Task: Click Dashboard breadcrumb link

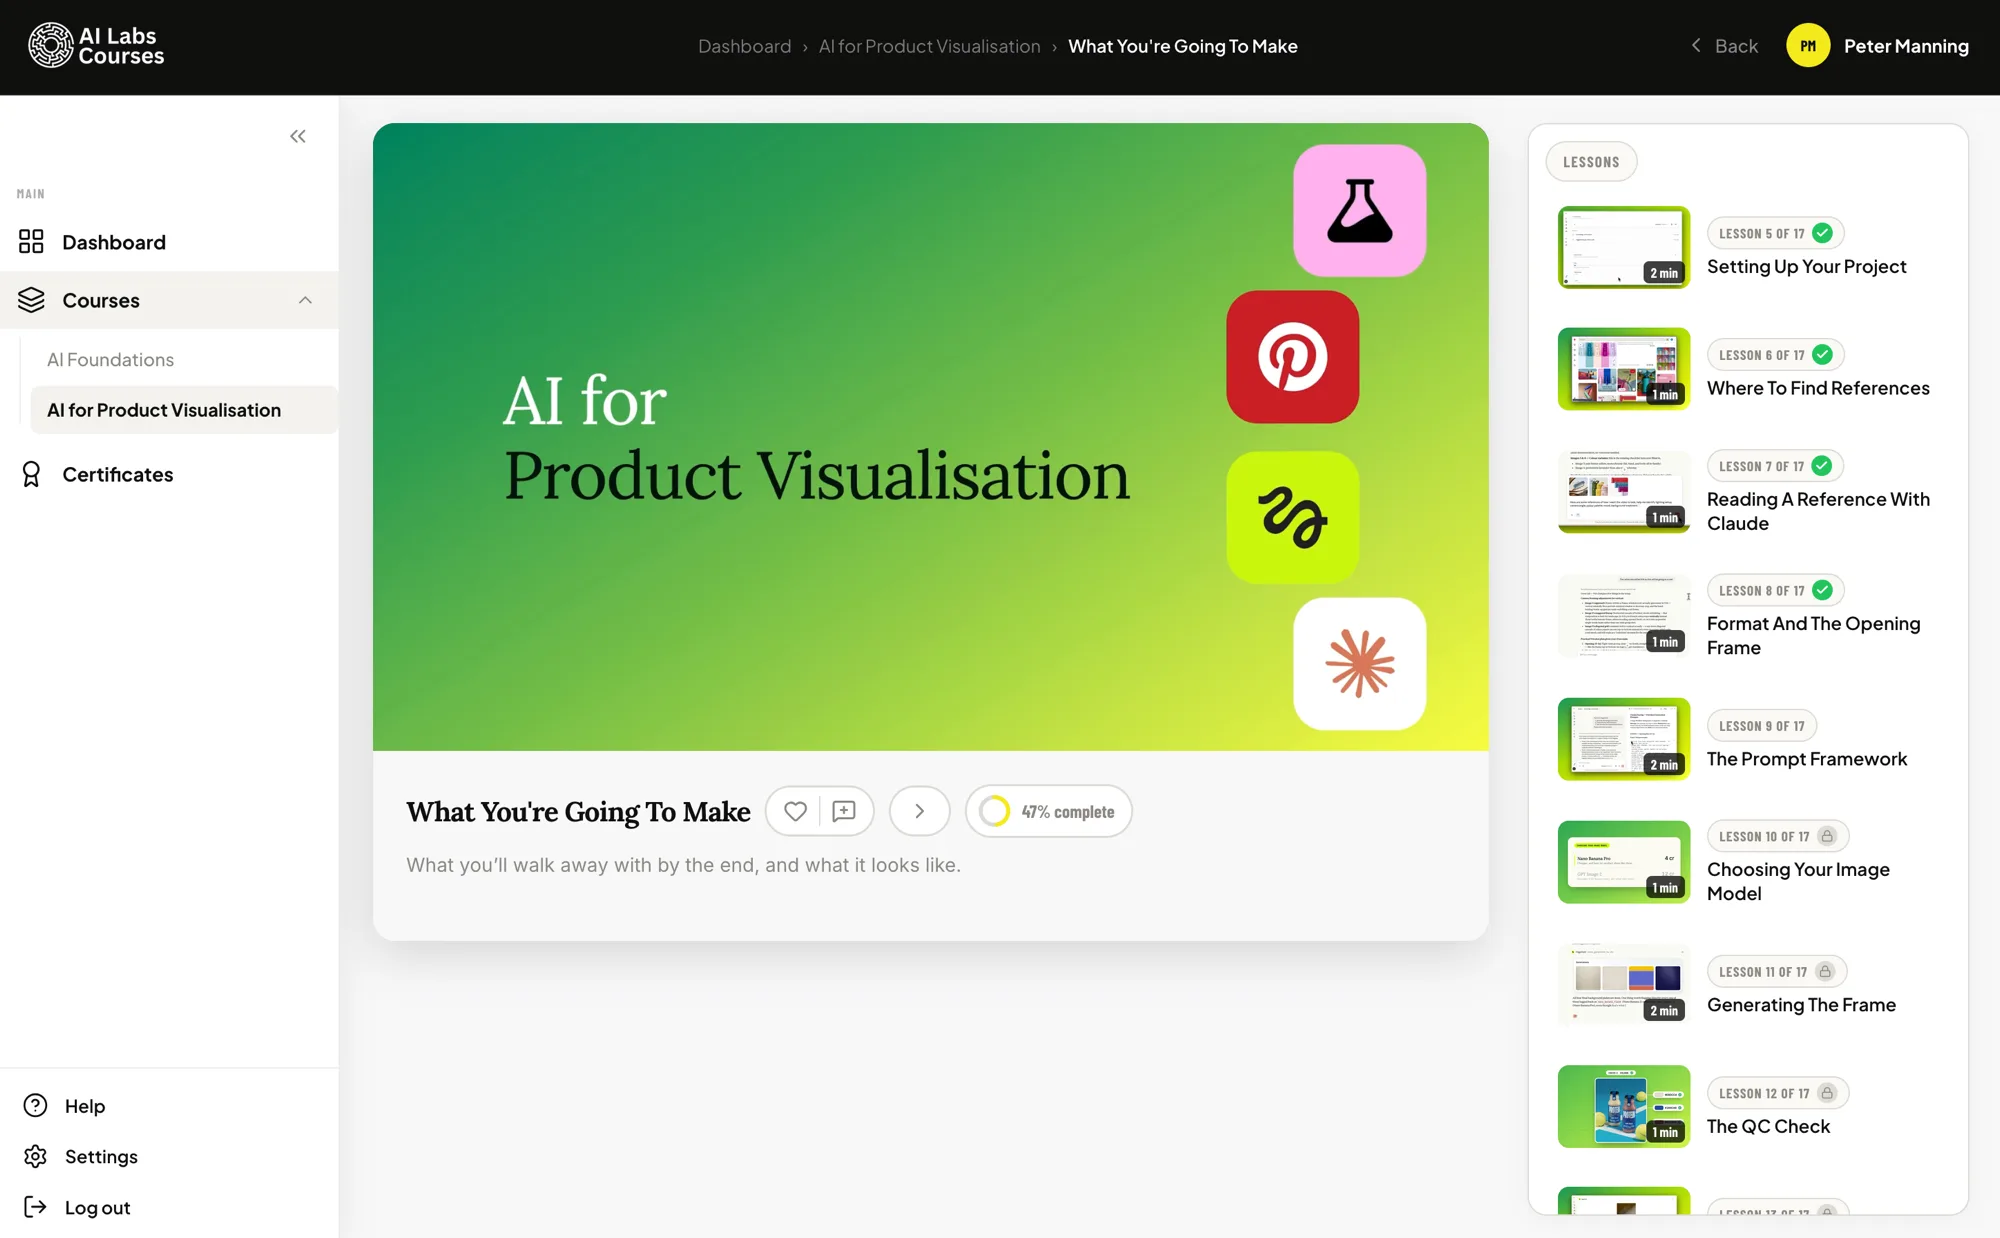Action: tap(744, 46)
